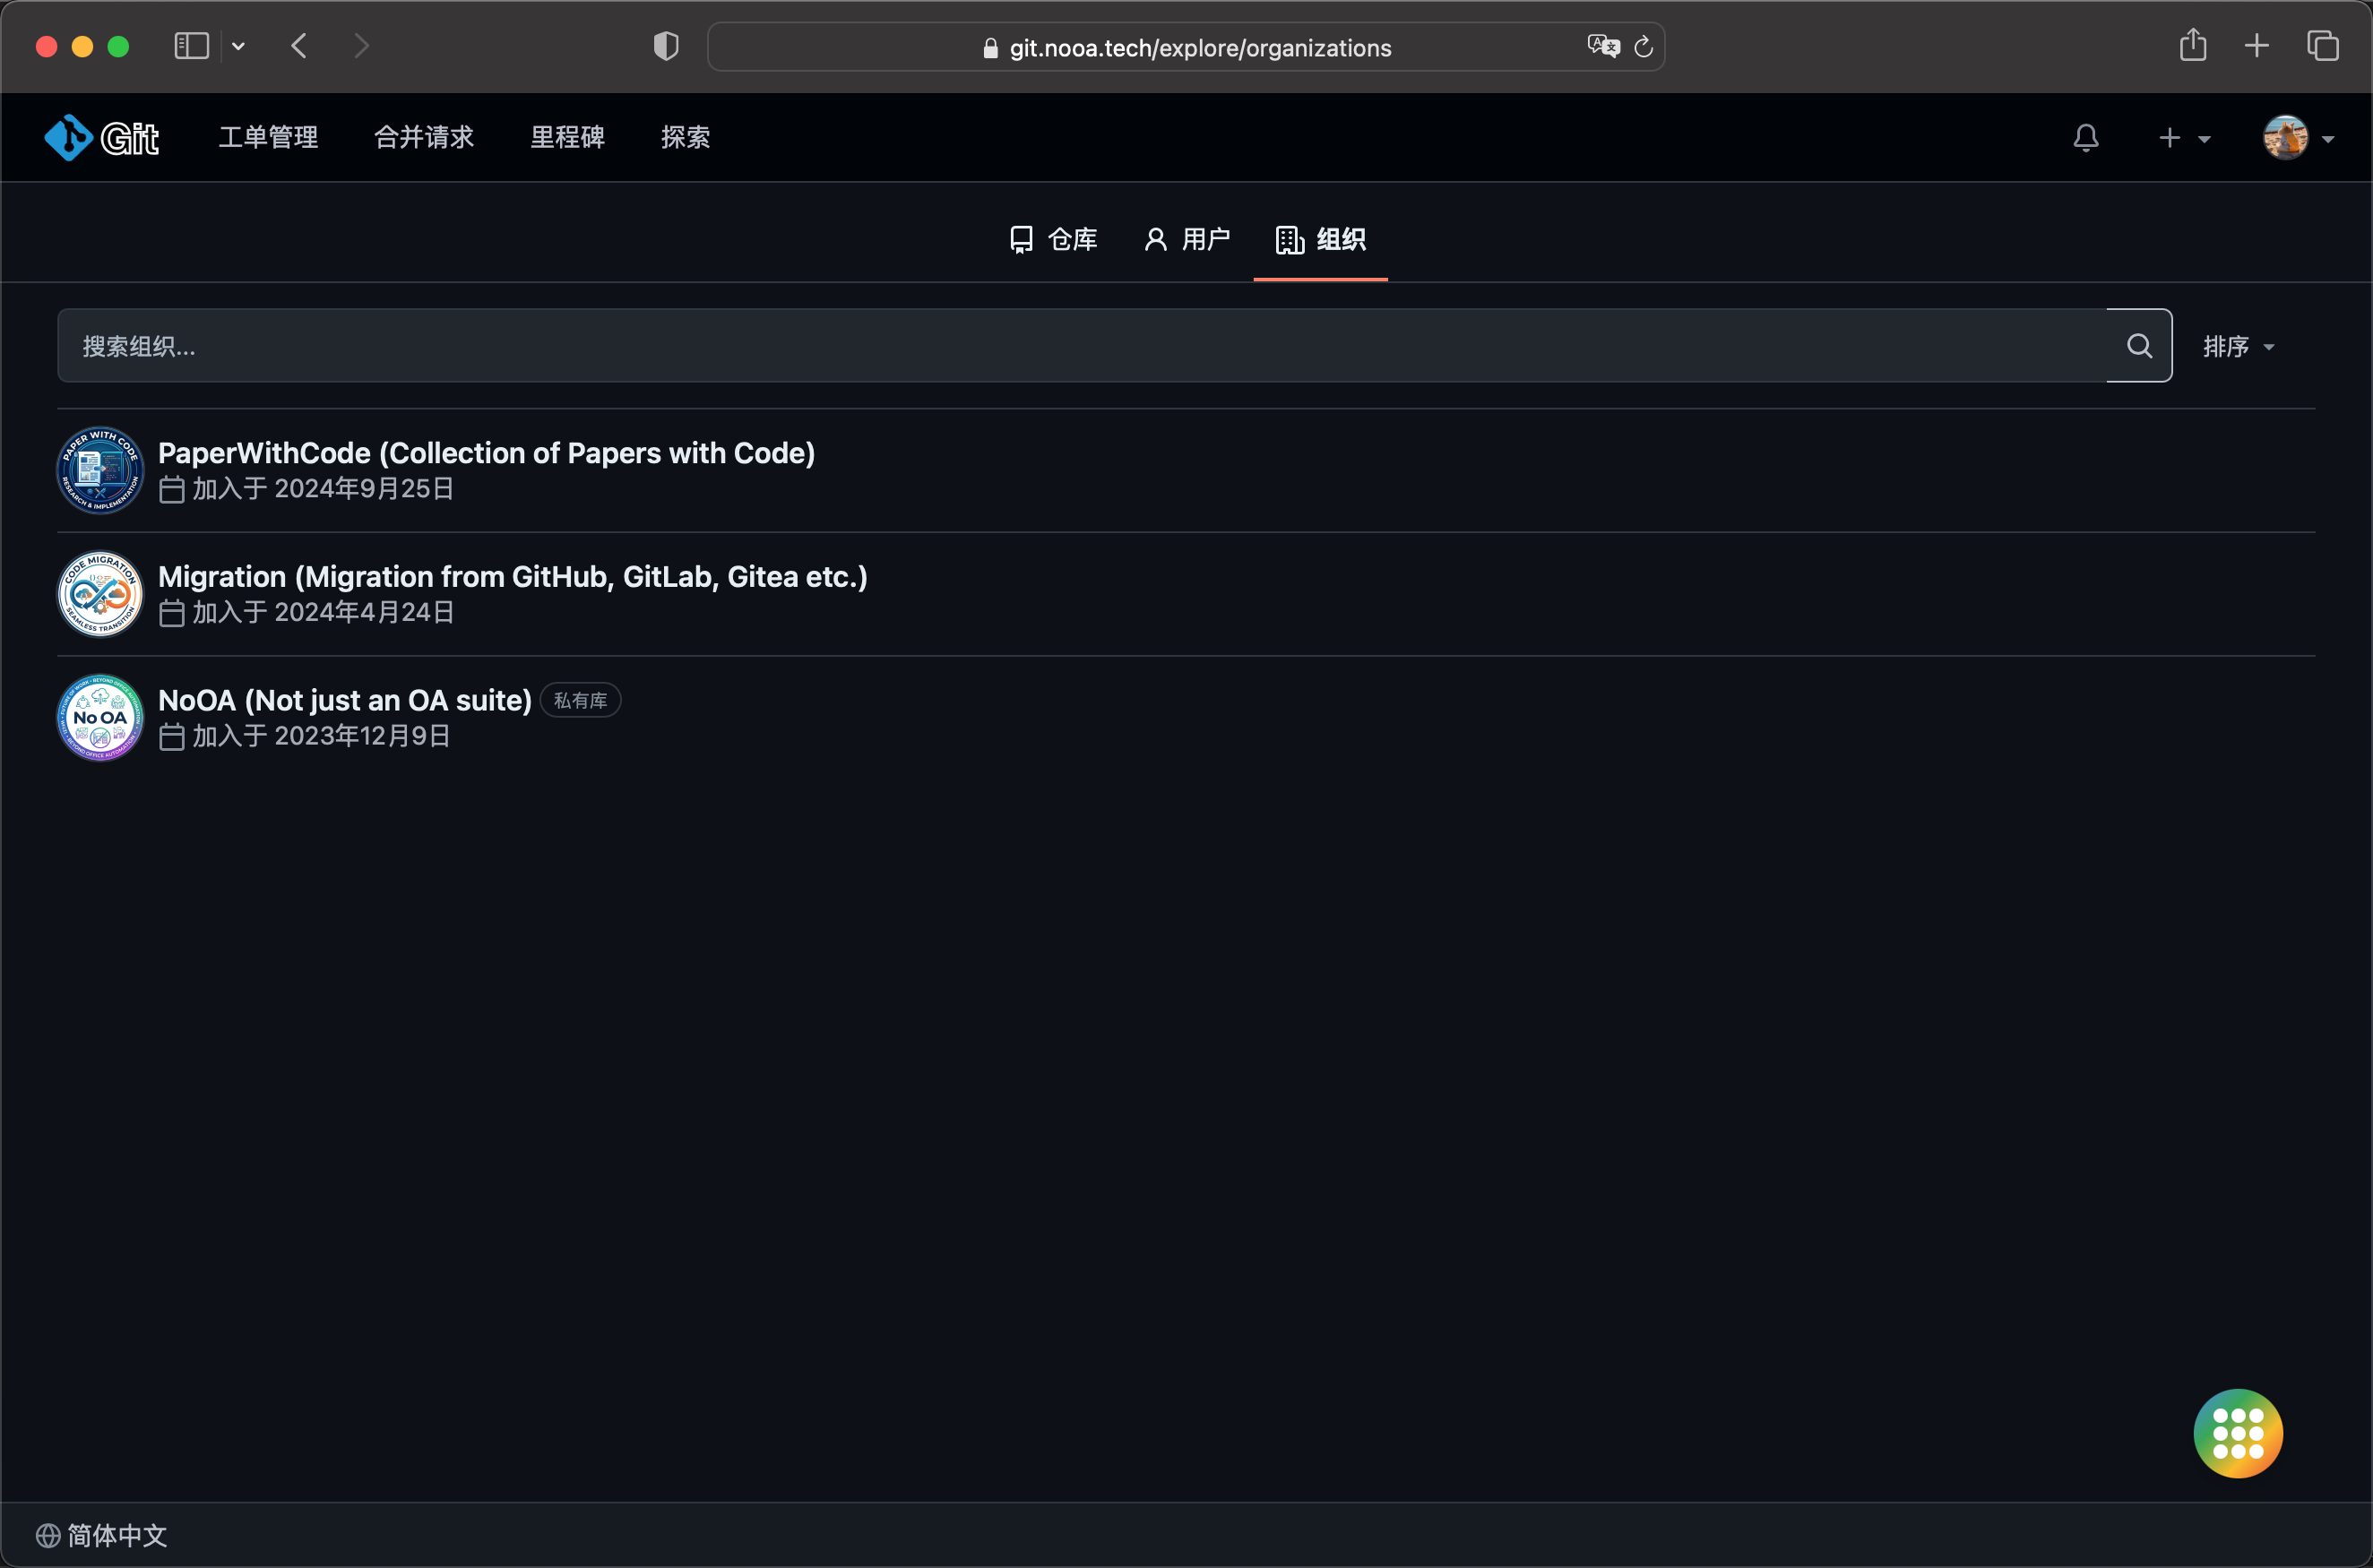2373x1568 pixels.
Task: Focus the 搜索组织 search field
Action: (1080, 346)
